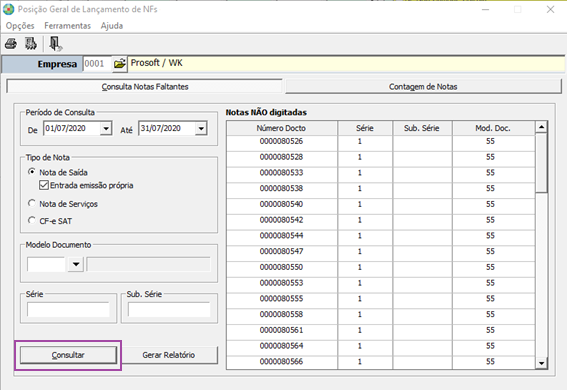Switch to Contagem de Notas tab

423,86
